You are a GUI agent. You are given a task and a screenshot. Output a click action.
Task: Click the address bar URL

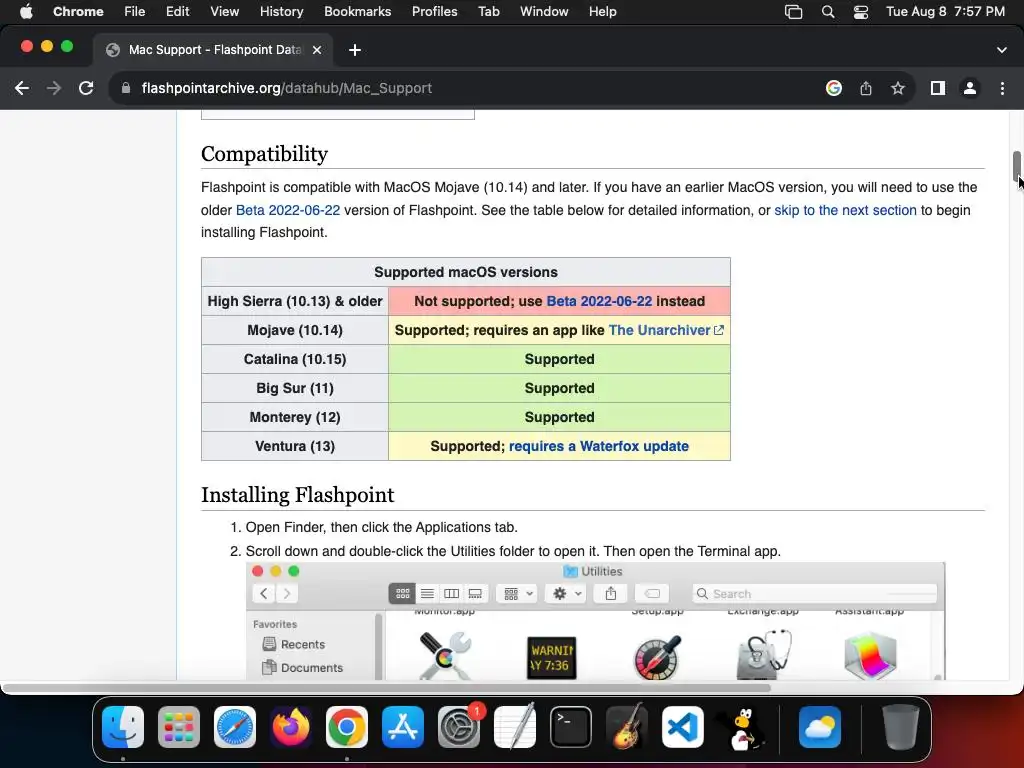pos(287,88)
